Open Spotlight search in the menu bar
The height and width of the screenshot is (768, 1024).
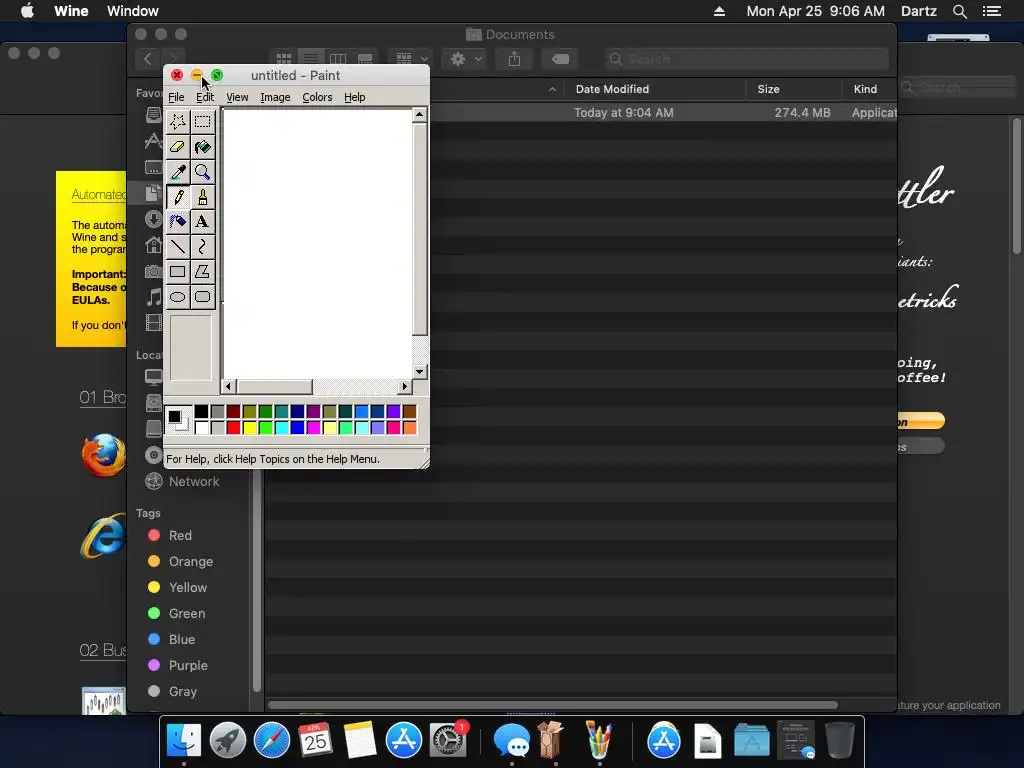tap(959, 11)
